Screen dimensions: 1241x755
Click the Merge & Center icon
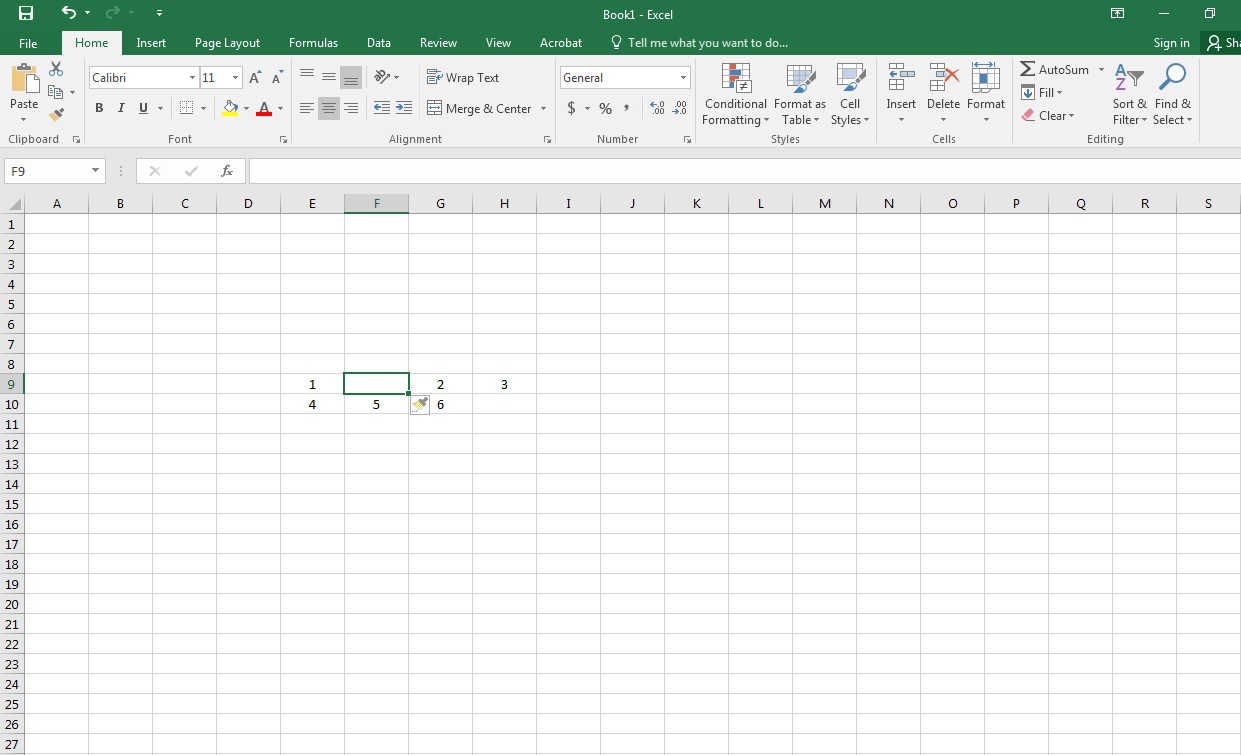pos(480,108)
